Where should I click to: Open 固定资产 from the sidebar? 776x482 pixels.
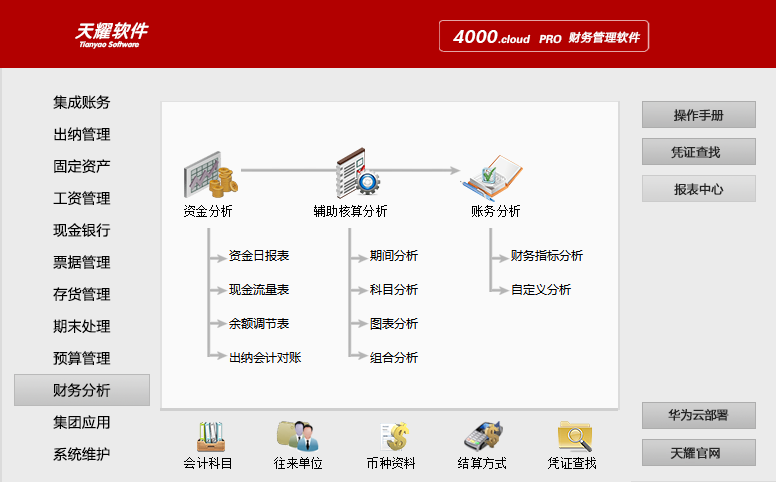82,166
